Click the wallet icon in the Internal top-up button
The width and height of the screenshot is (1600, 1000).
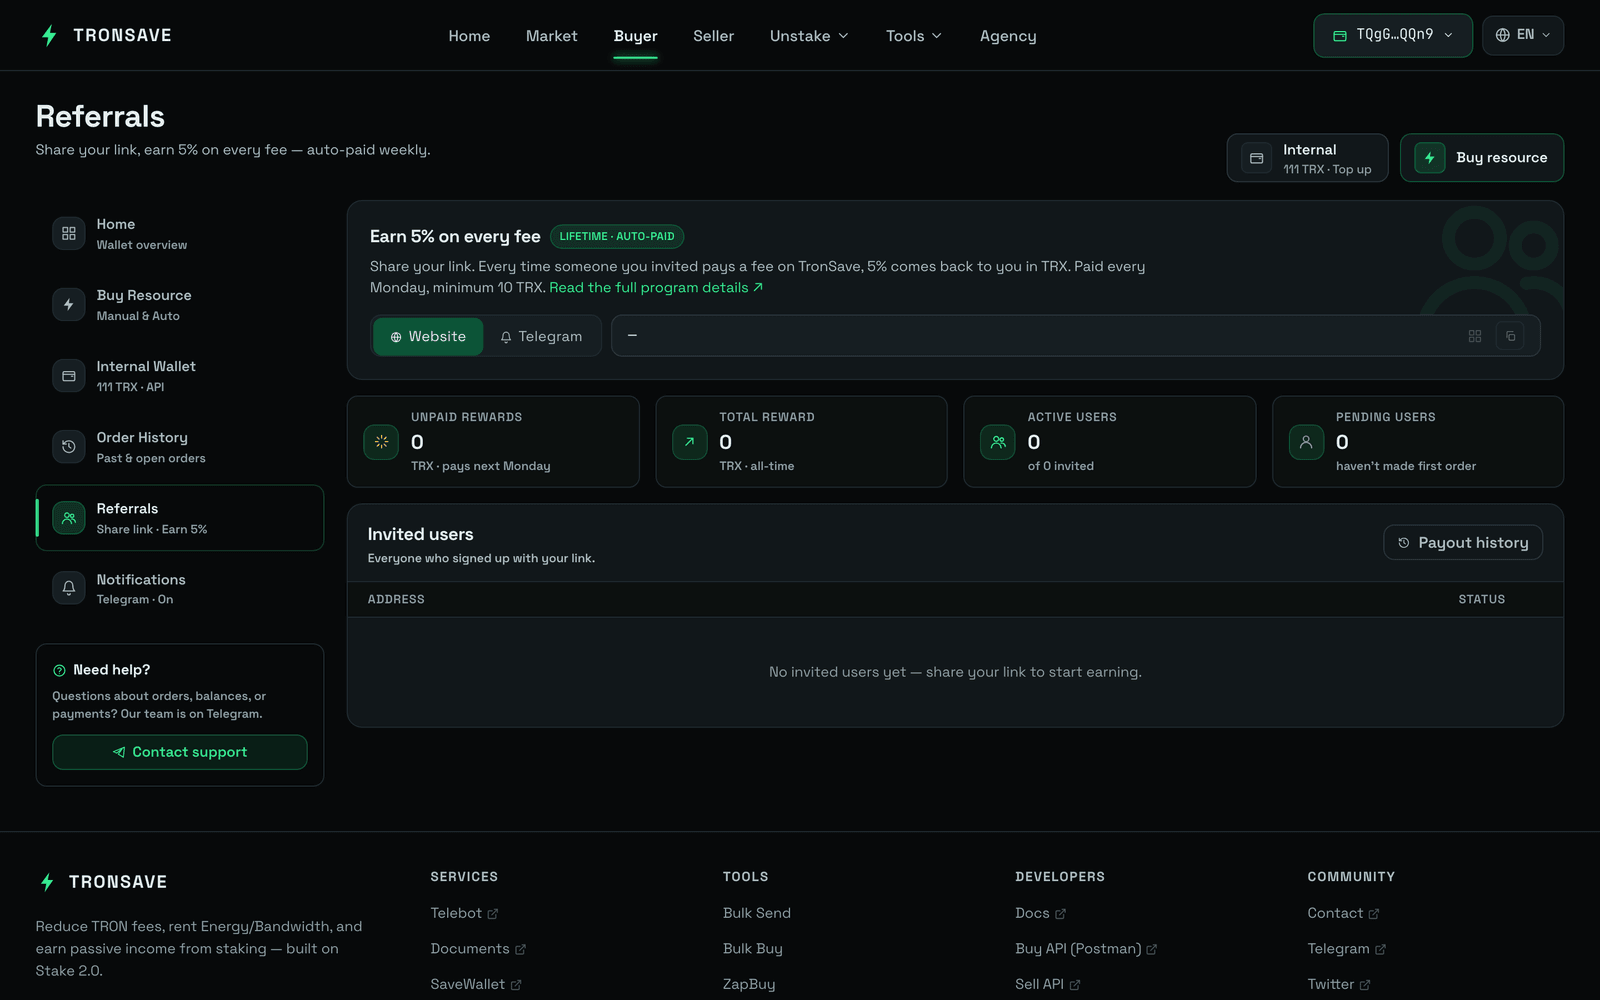[x=1257, y=158]
